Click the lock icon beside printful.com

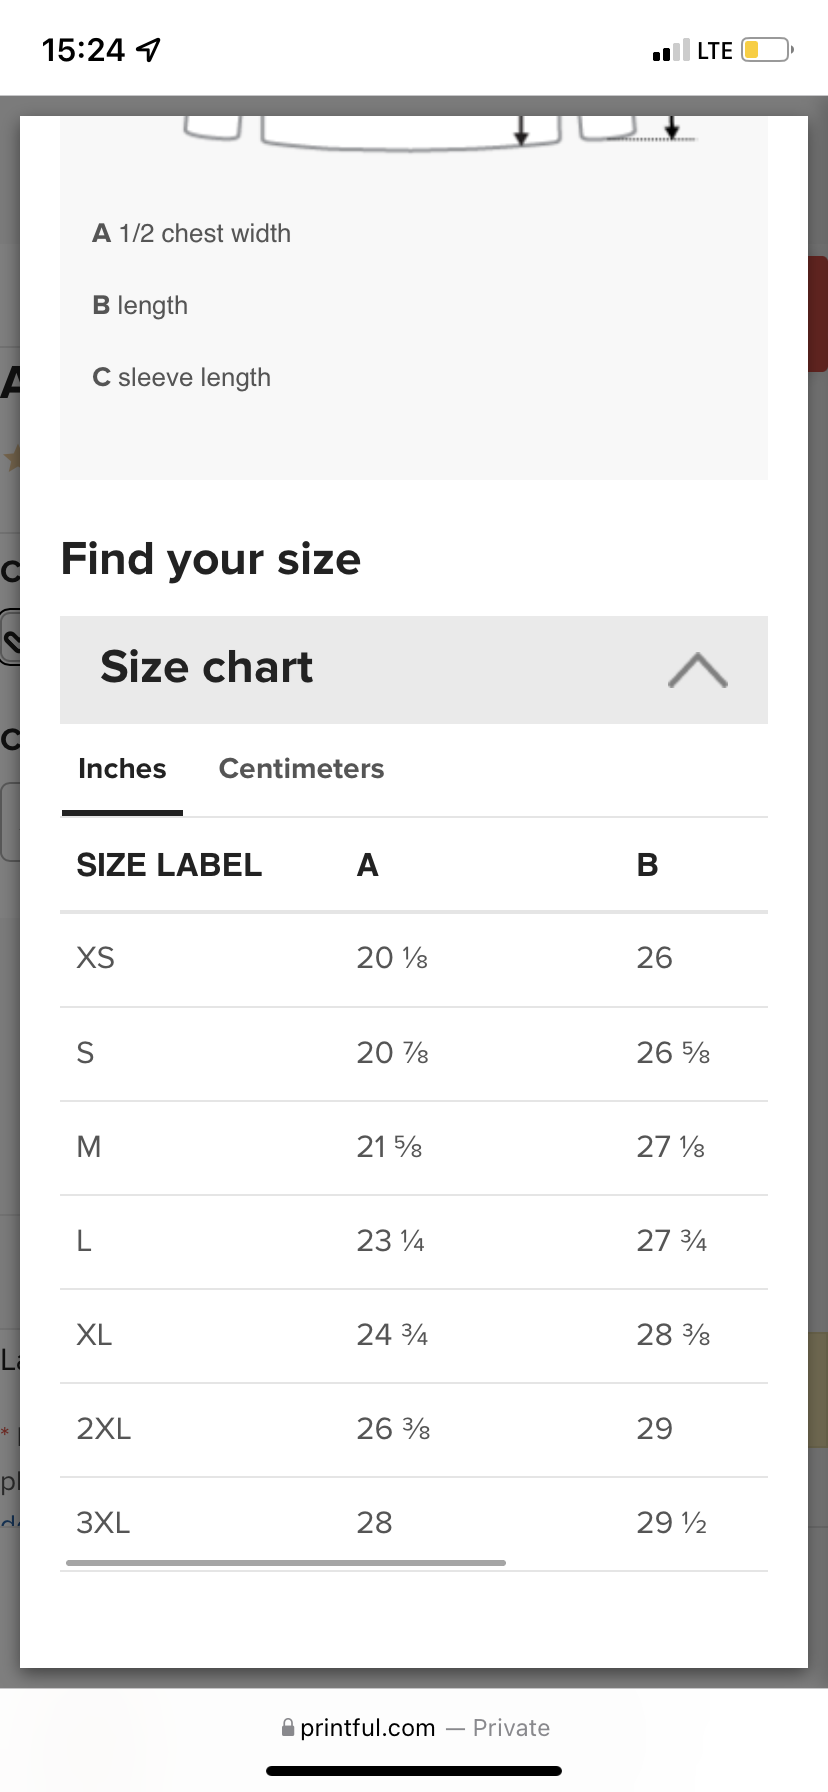click(x=288, y=1727)
